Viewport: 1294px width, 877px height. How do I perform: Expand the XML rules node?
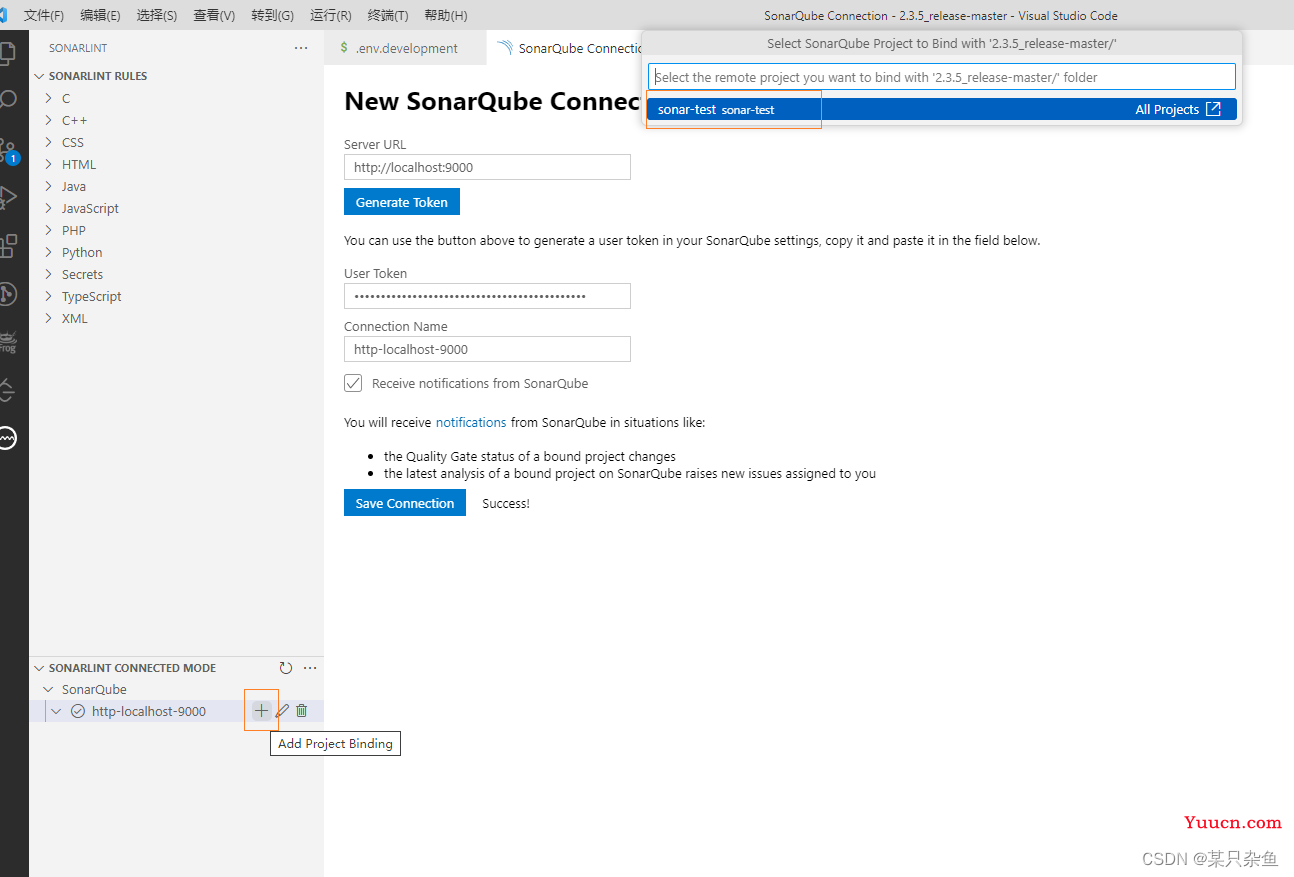48,318
